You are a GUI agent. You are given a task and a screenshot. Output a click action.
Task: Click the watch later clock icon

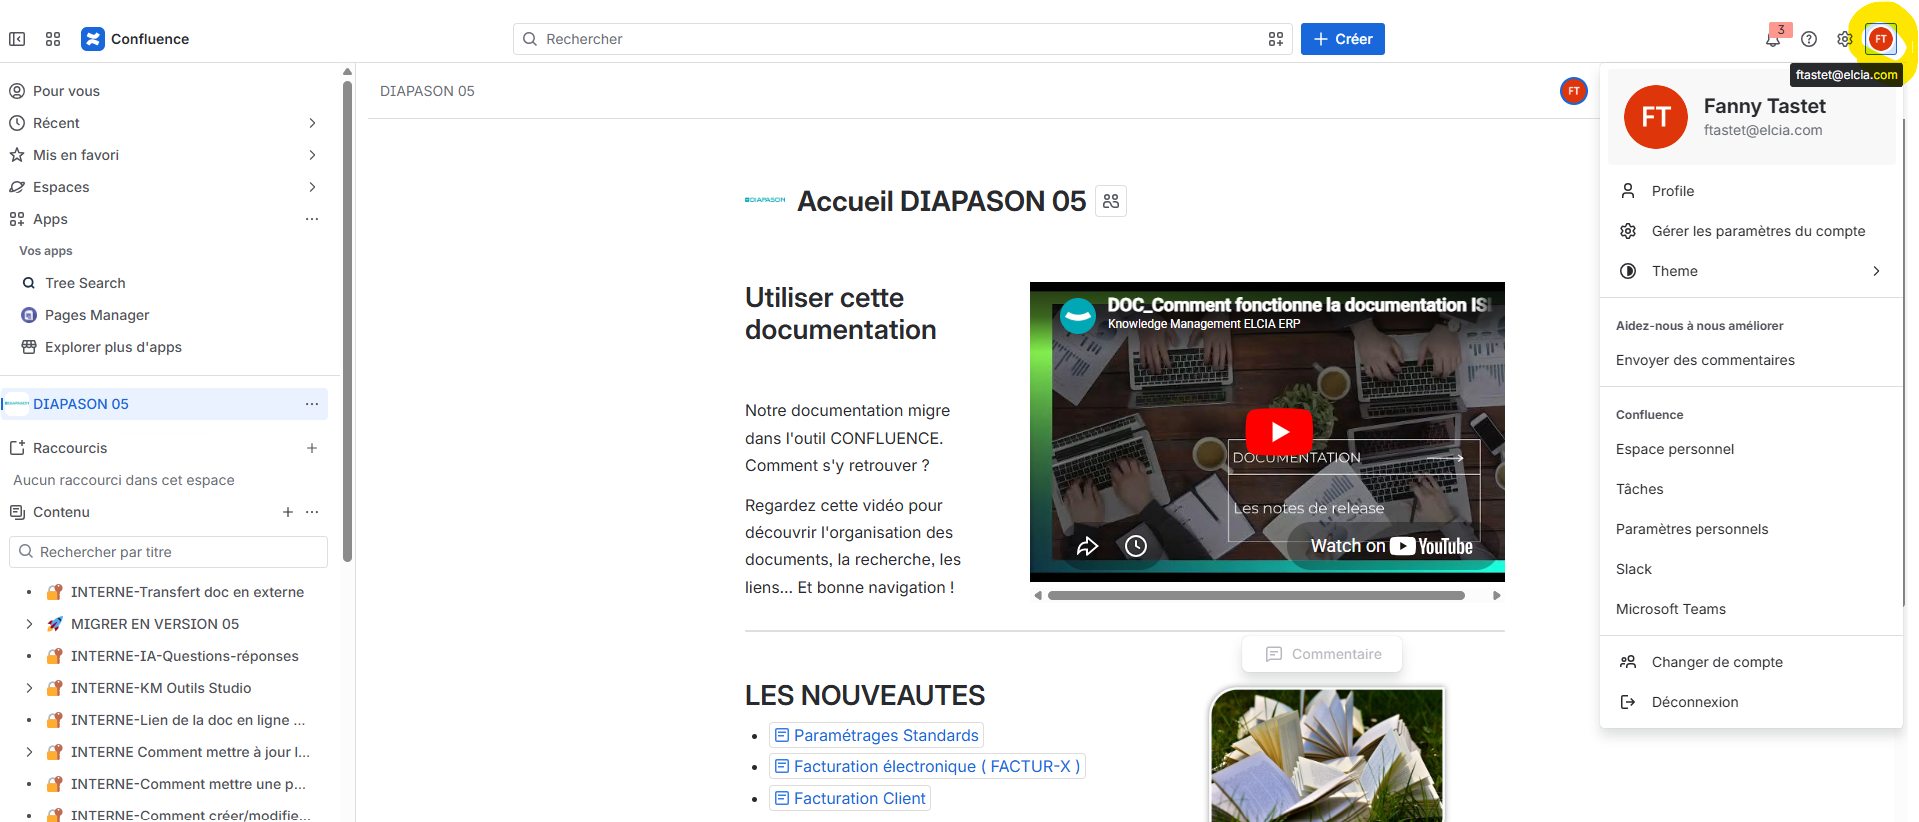[x=1136, y=546]
